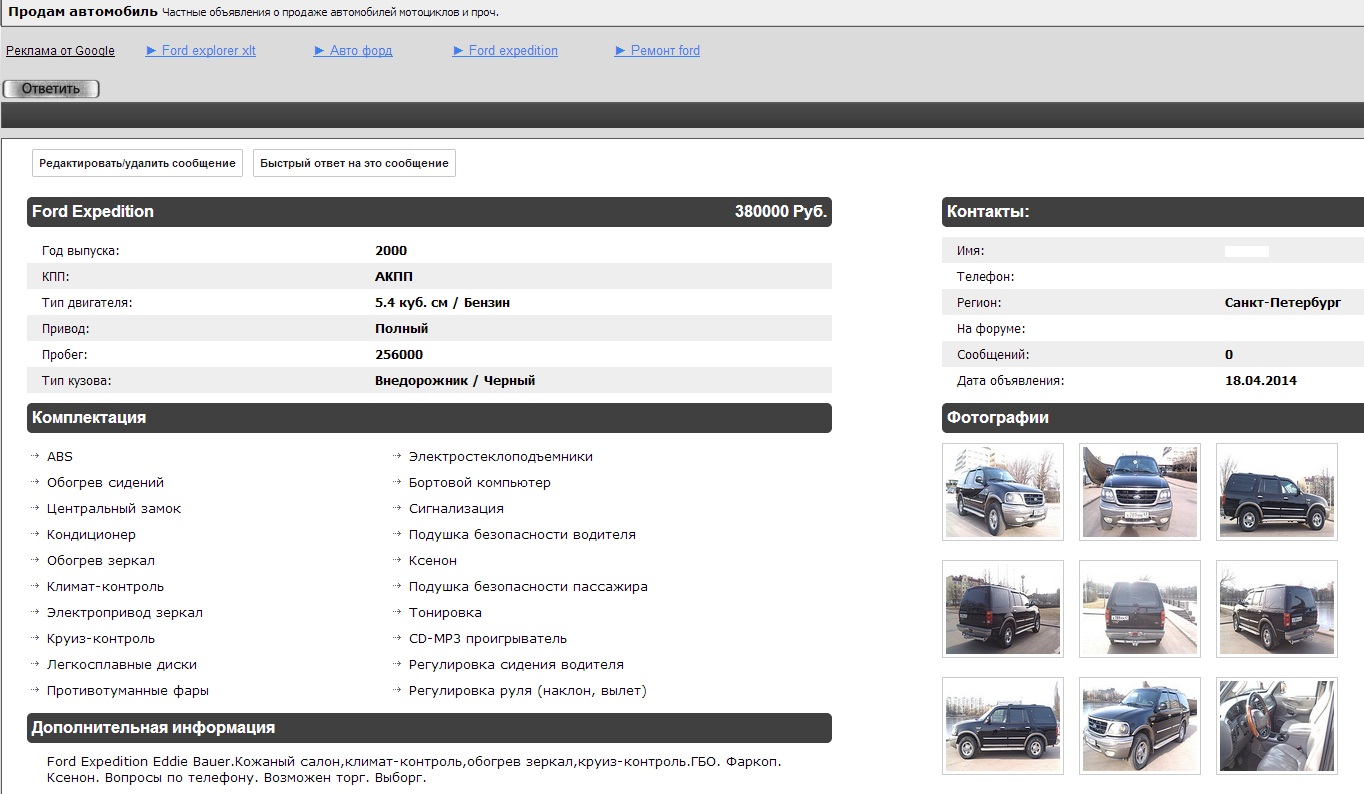
Task: Click the Климат-контроль equipment item
Action: click(105, 587)
